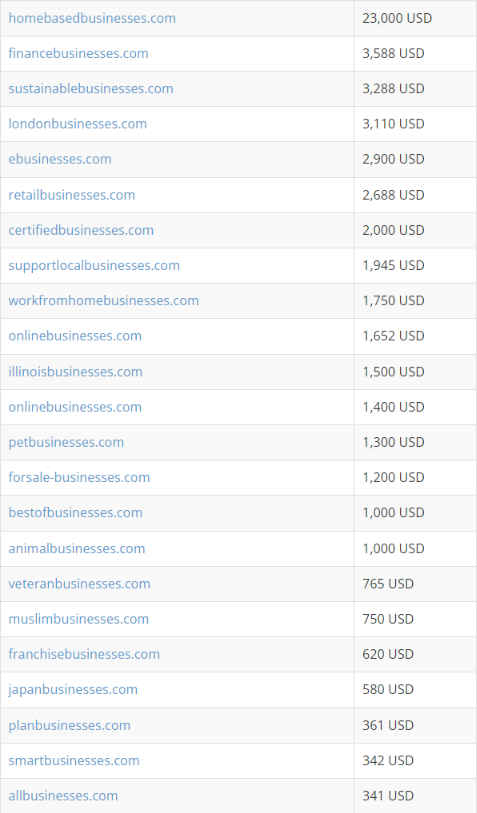Open onlinebusinesses.com priced 1,652 USD
The image size is (477, 813).
[x=75, y=336]
